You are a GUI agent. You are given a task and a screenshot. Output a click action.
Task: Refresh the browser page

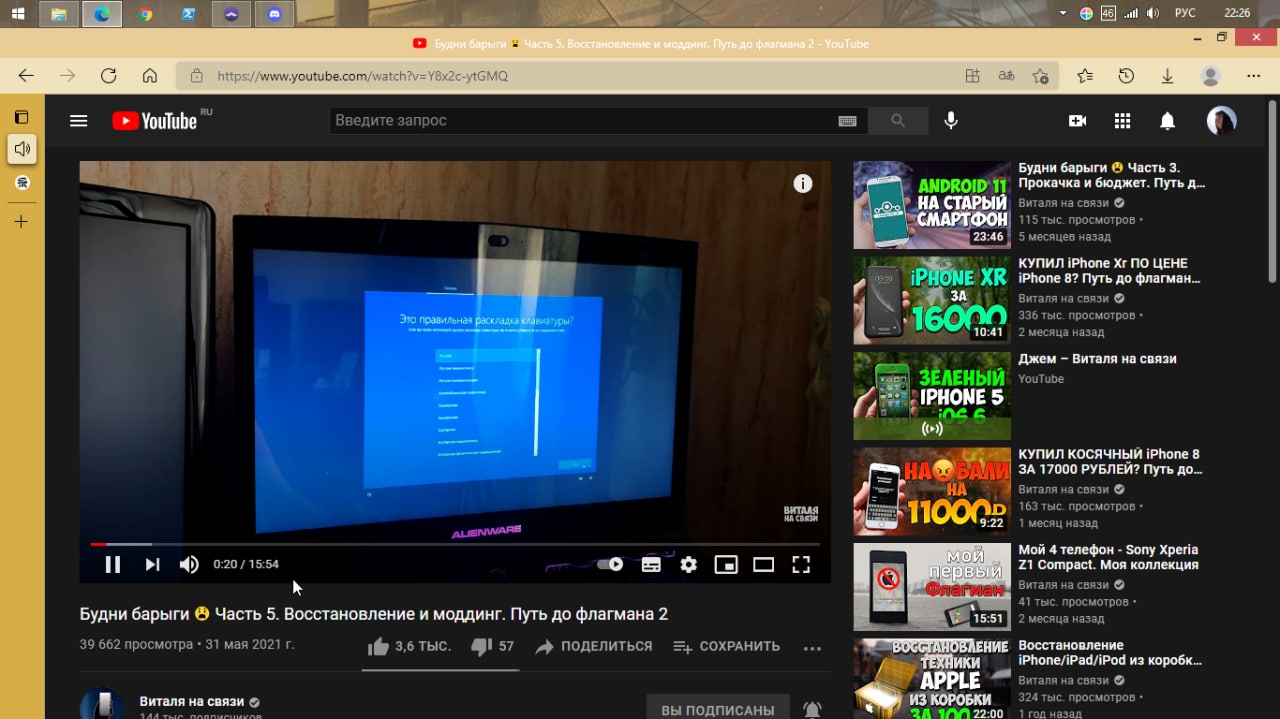(x=108, y=76)
